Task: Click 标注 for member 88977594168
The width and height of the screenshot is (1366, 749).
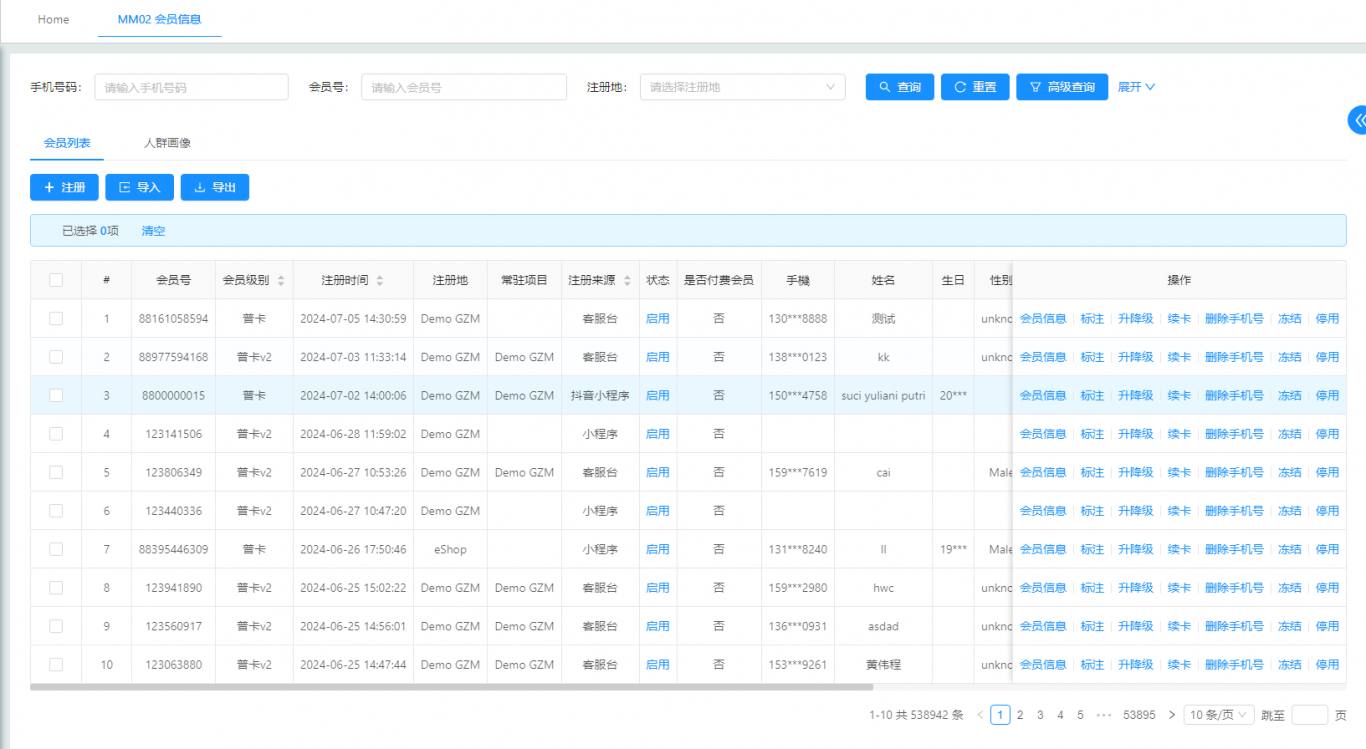Action: tap(1092, 357)
